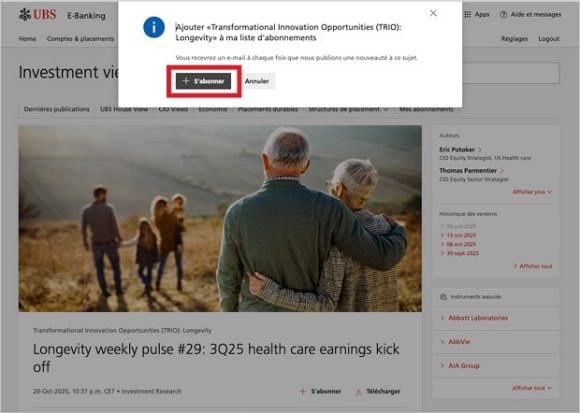
Task: Click the UBS logo
Action: 37,15
